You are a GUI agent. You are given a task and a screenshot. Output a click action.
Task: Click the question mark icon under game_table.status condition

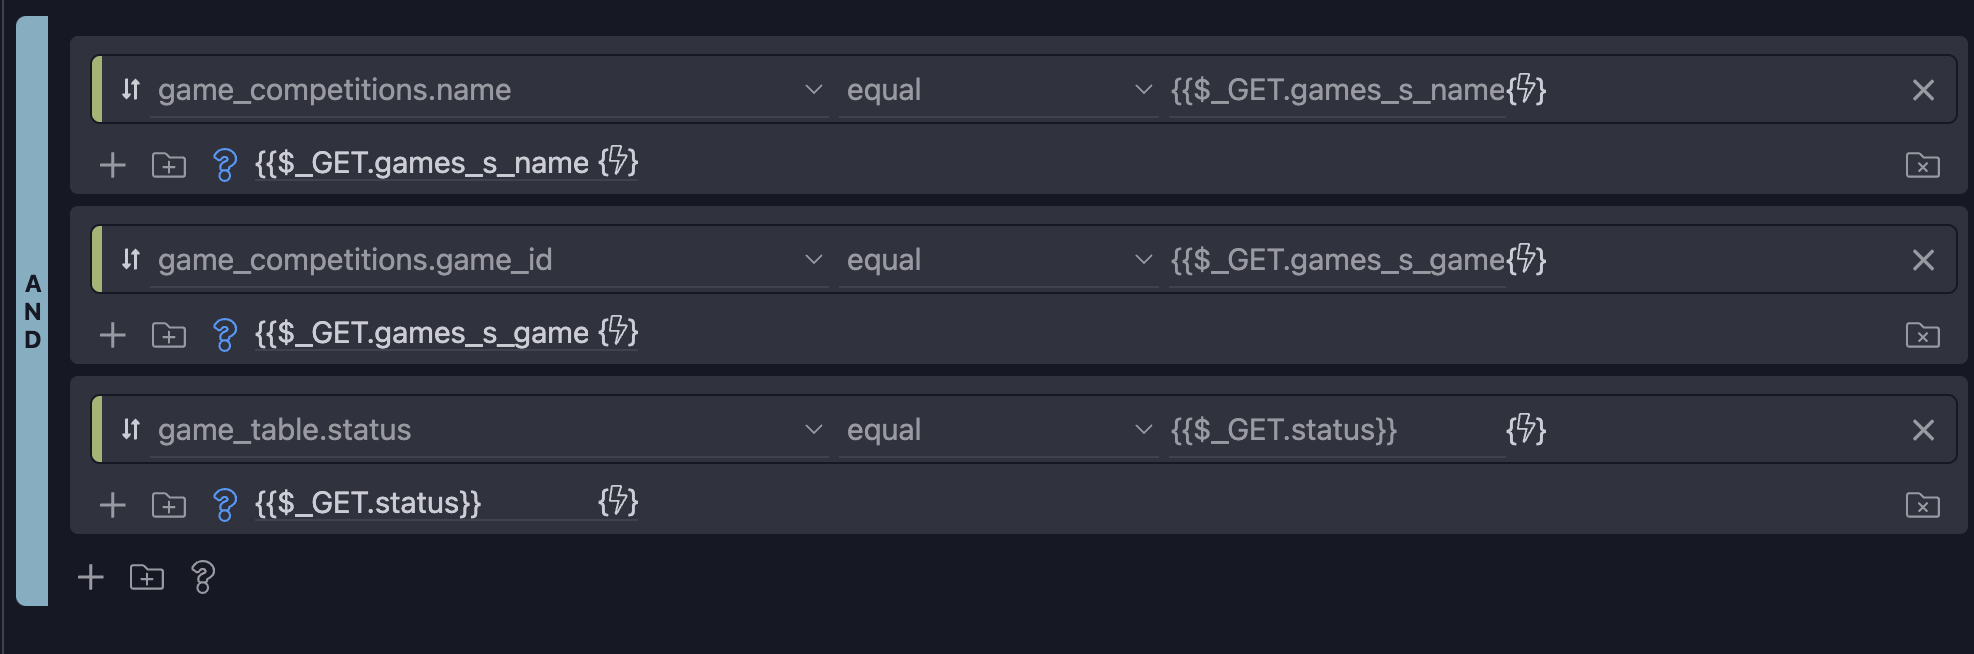click(224, 503)
